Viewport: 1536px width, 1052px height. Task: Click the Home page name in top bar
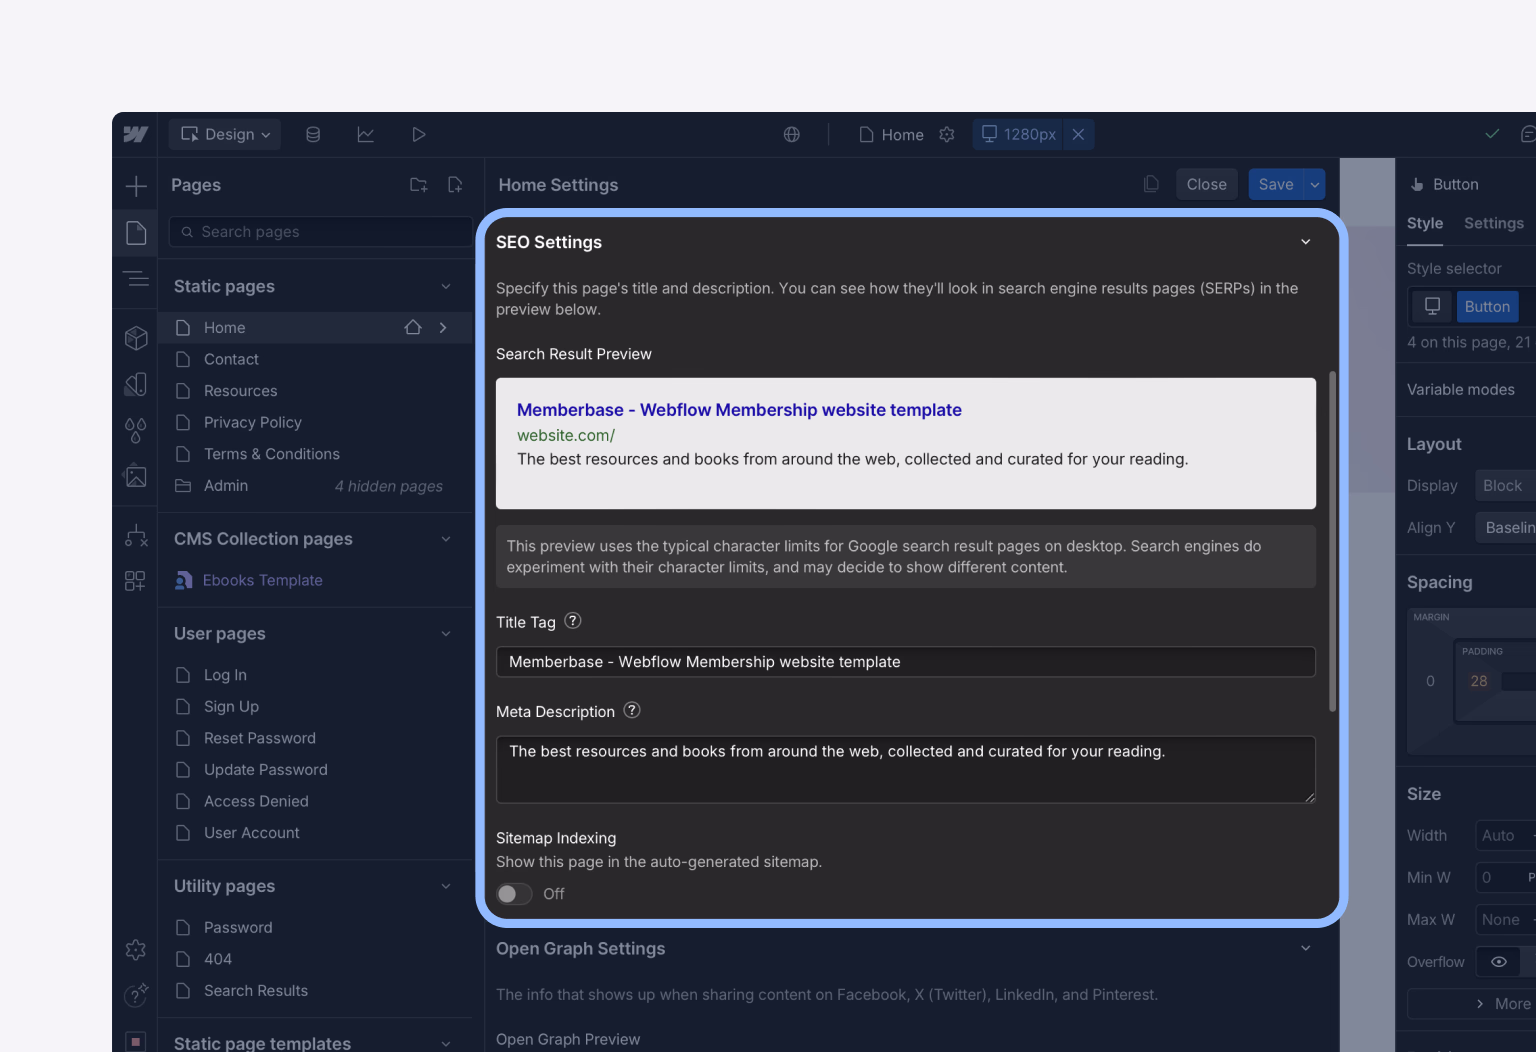tap(903, 134)
